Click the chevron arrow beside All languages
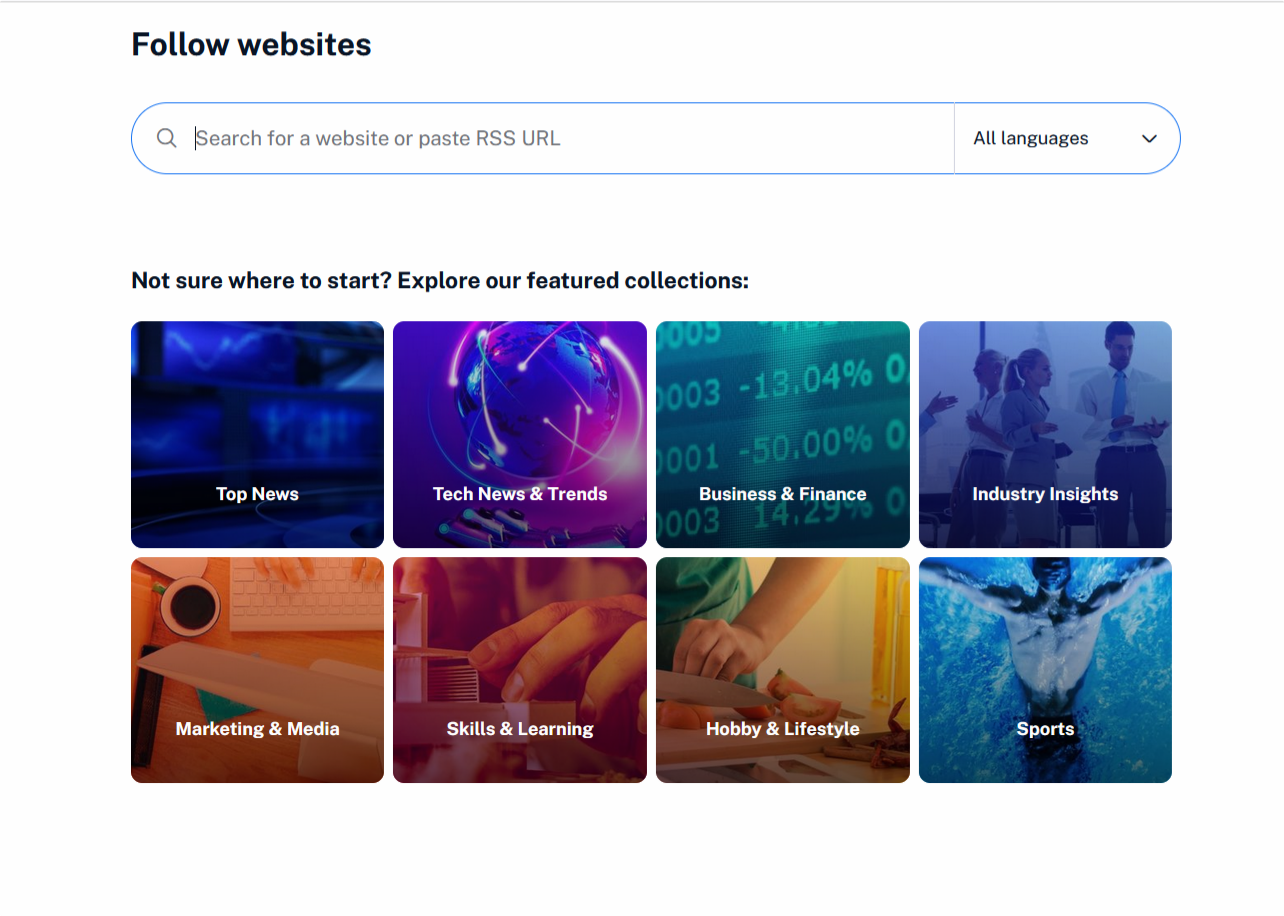The height and width of the screenshot is (916, 1284). [1149, 139]
